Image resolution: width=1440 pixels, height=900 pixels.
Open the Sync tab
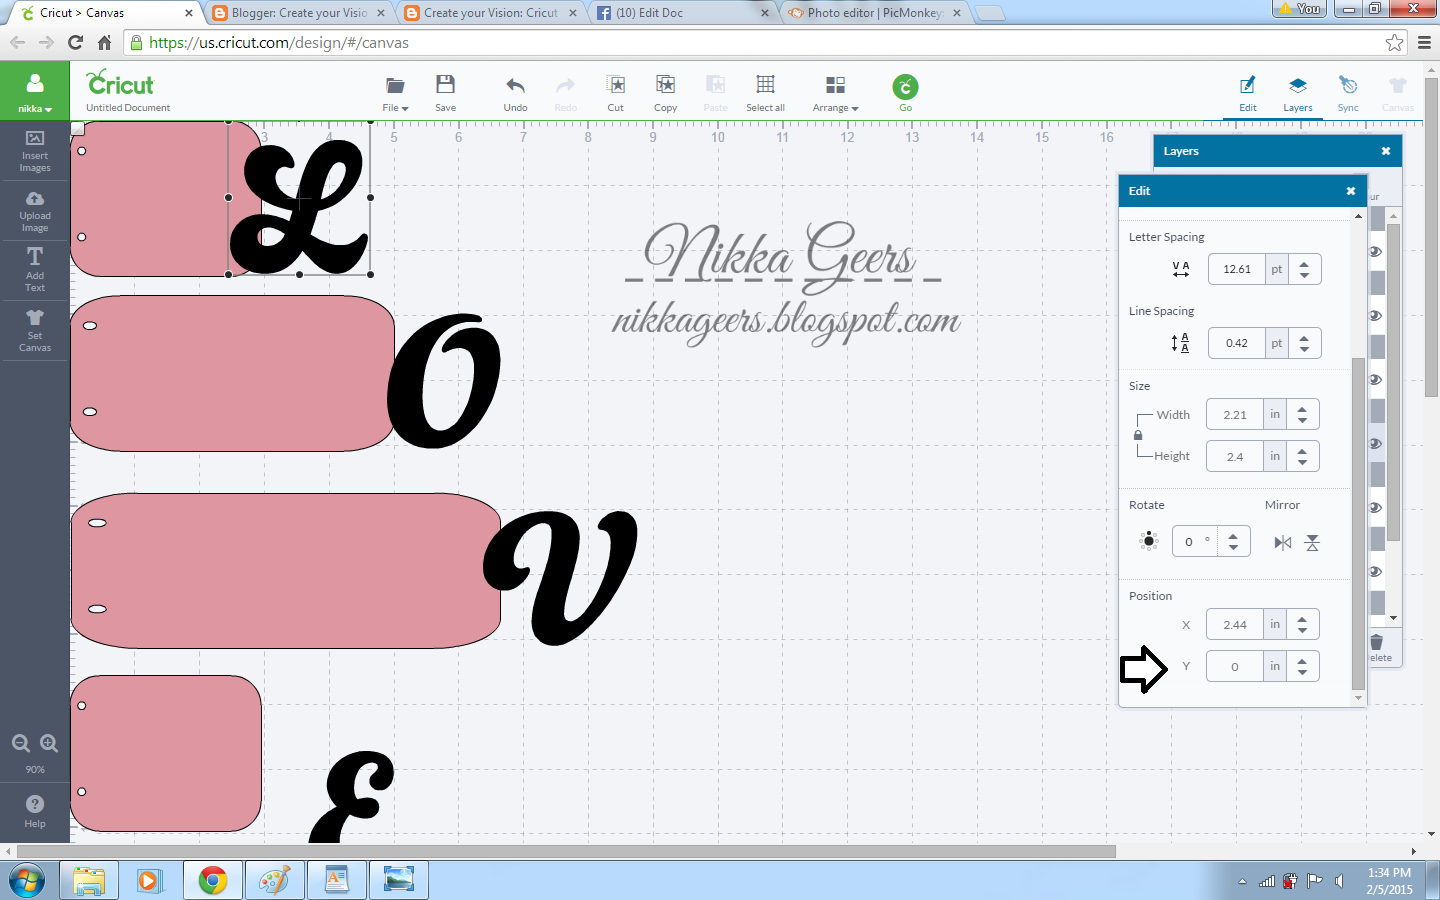pyautogui.click(x=1348, y=92)
